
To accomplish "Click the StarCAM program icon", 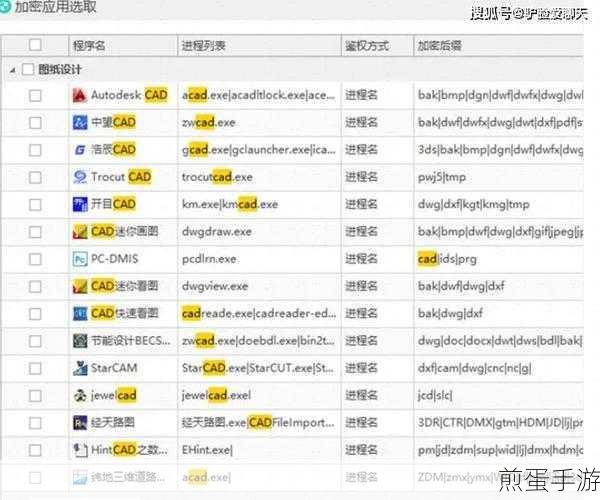I will [80, 368].
